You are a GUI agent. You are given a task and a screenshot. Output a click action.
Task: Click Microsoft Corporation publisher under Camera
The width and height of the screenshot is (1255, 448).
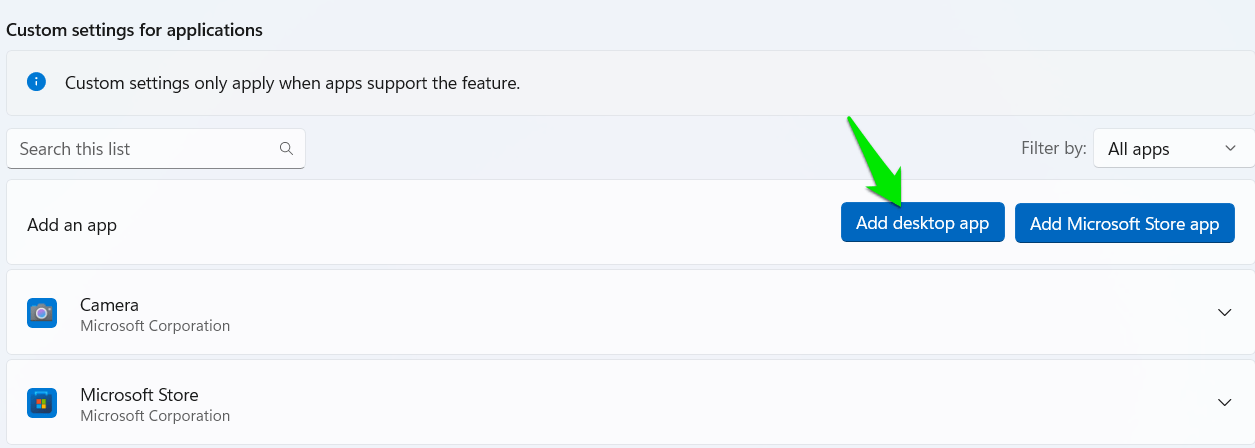click(x=155, y=326)
